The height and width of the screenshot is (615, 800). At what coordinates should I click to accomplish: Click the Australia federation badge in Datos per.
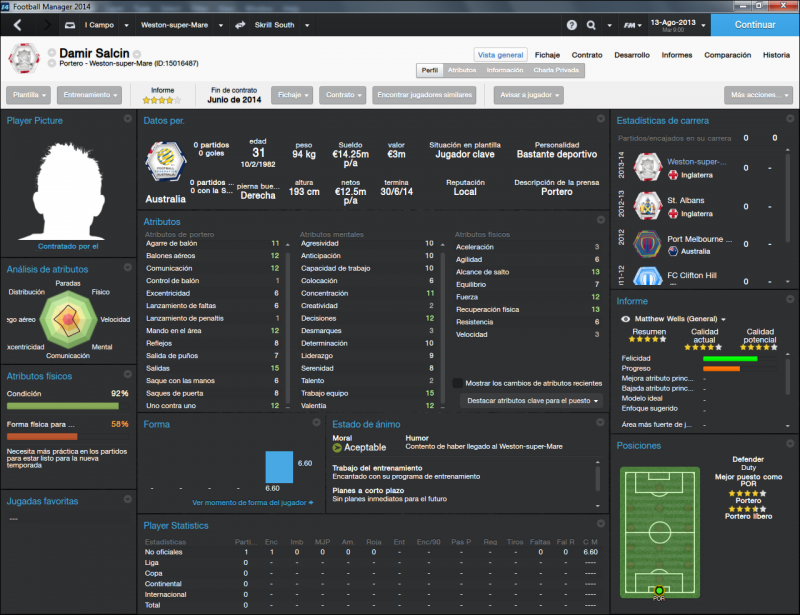165,162
